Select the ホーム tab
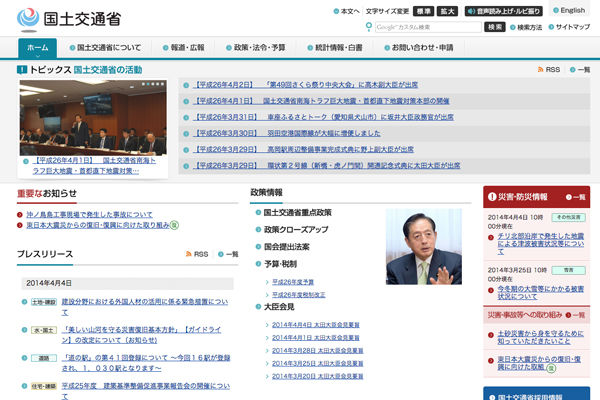Screen dimensions: 600x400 click(x=38, y=48)
